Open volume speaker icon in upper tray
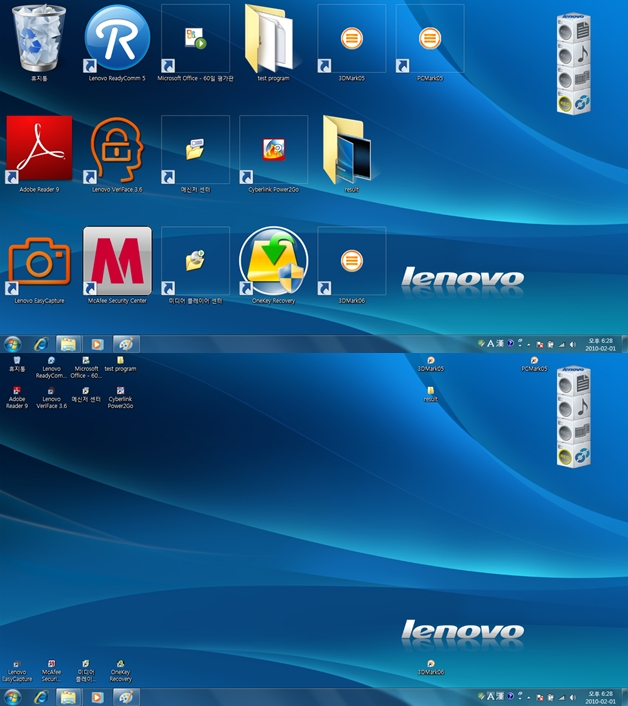Image resolution: width=628 pixels, height=706 pixels. pyautogui.click(x=572, y=344)
